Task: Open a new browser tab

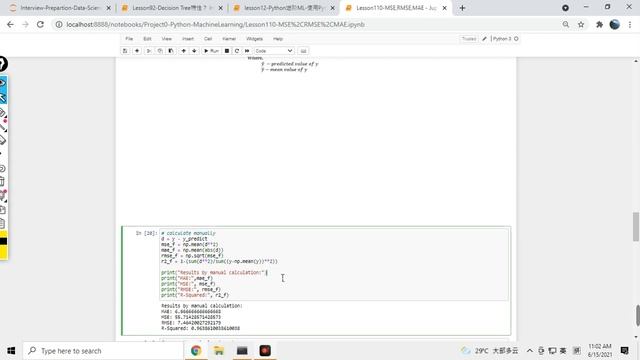Action: pyautogui.click(x=462, y=8)
